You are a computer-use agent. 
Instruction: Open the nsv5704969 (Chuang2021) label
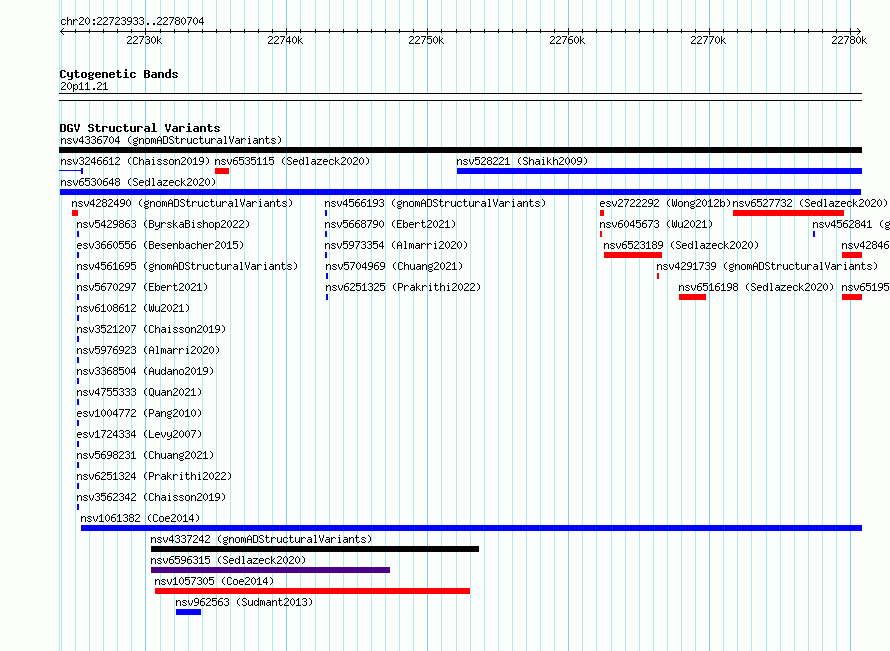(x=393, y=266)
